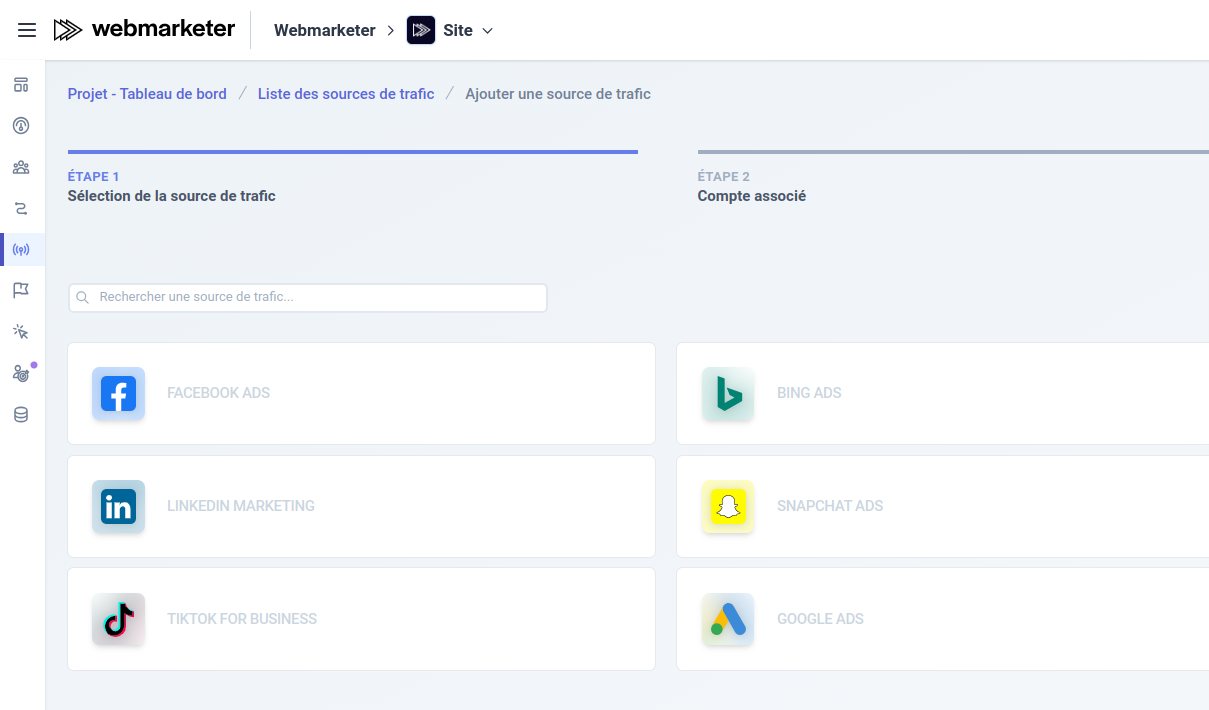
Task: Open Liste des sources de trafic link
Action: [x=346, y=94]
